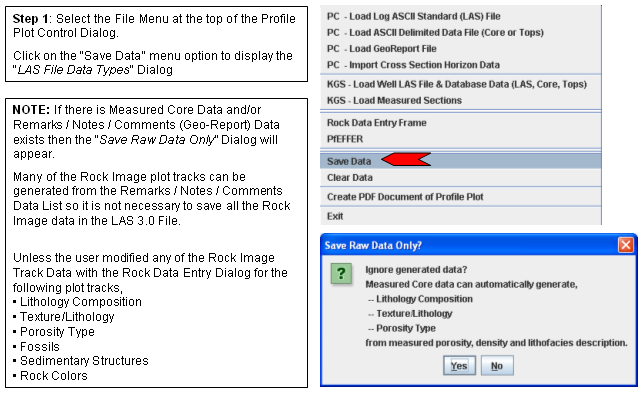The image size is (644, 393).
Task: Click the red arrow pointing at Save Data
Action: pos(406,159)
